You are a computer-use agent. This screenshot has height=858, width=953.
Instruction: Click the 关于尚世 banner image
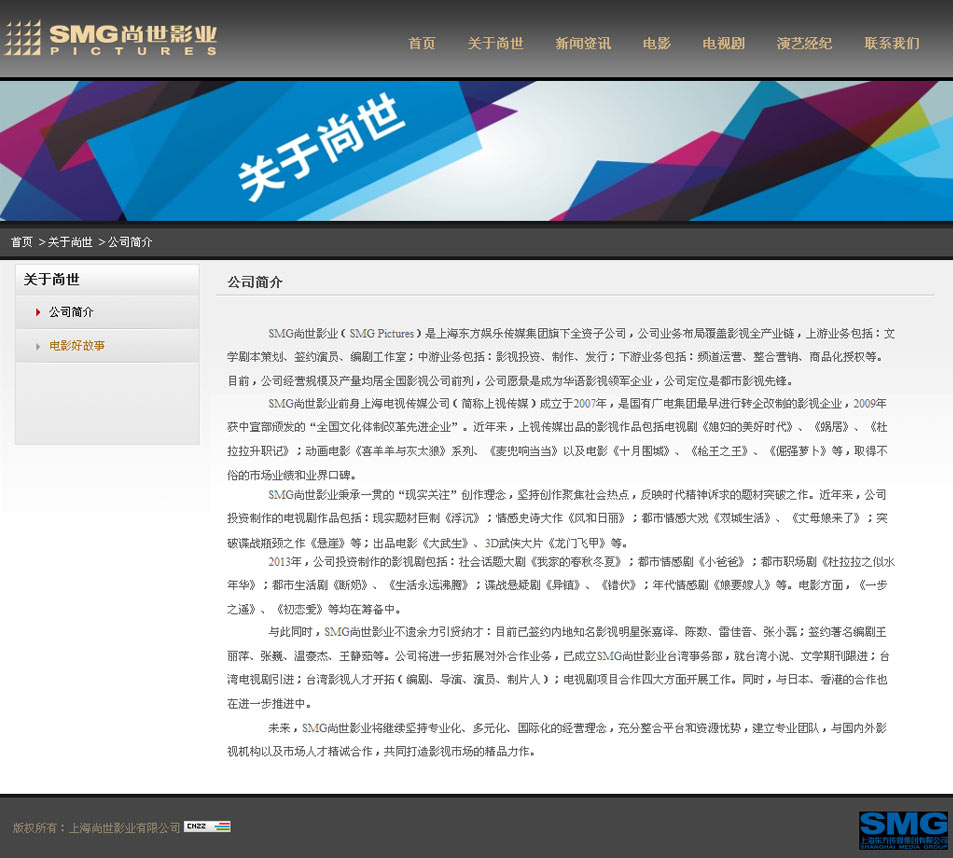476,151
